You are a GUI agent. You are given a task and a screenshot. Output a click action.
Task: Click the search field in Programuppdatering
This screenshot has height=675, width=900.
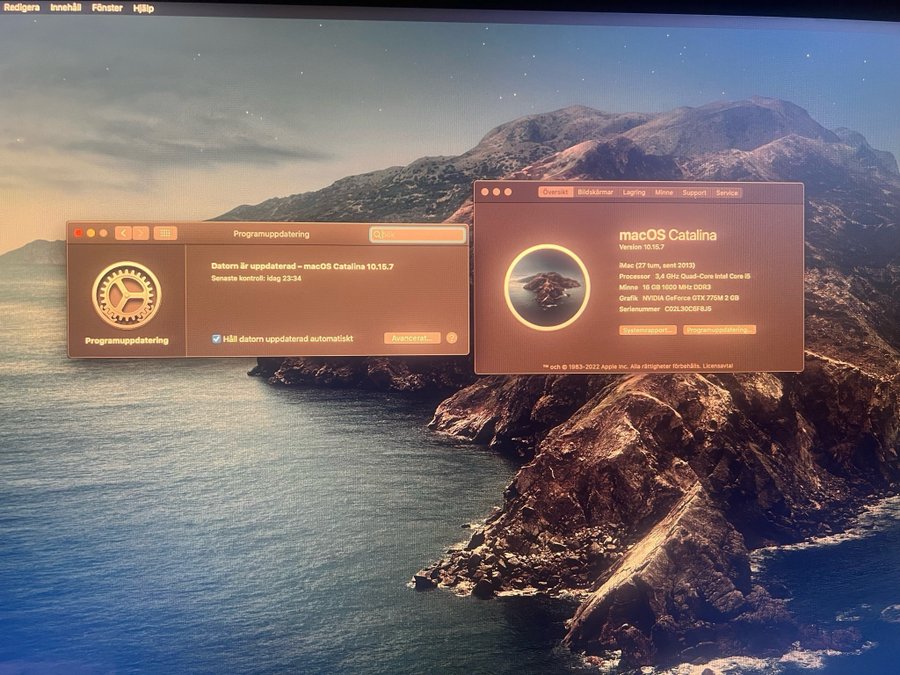pos(418,234)
